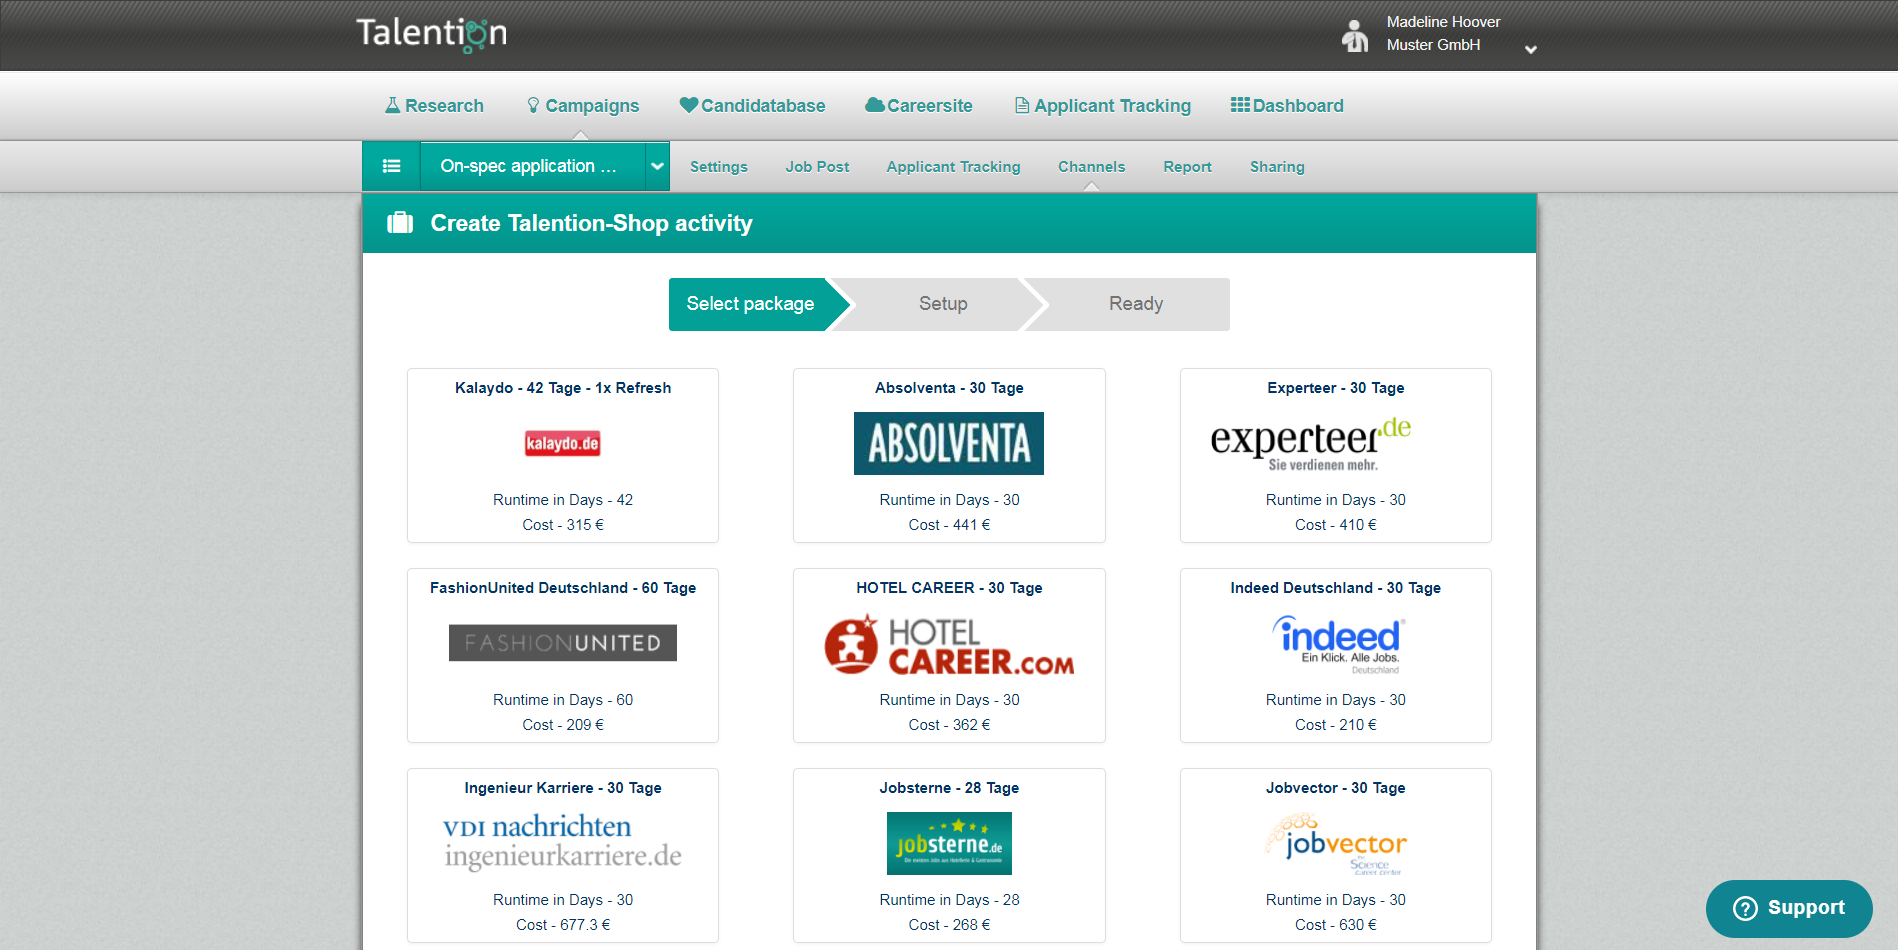
Task: Click Experteer cost 410 € text
Action: click(1336, 525)
